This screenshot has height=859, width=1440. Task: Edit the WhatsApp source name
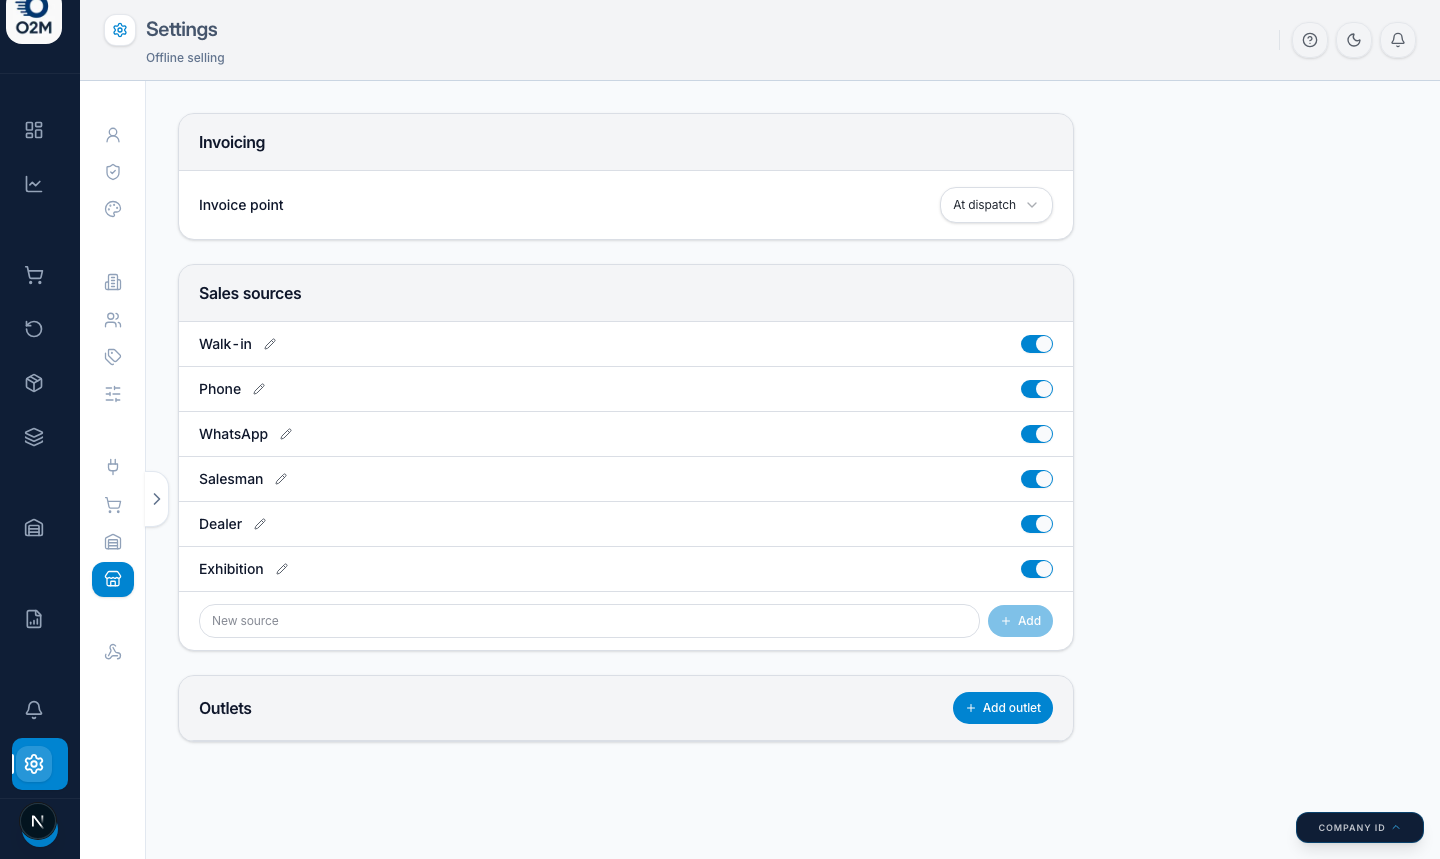pyautogui.click(x=286, y=434)
